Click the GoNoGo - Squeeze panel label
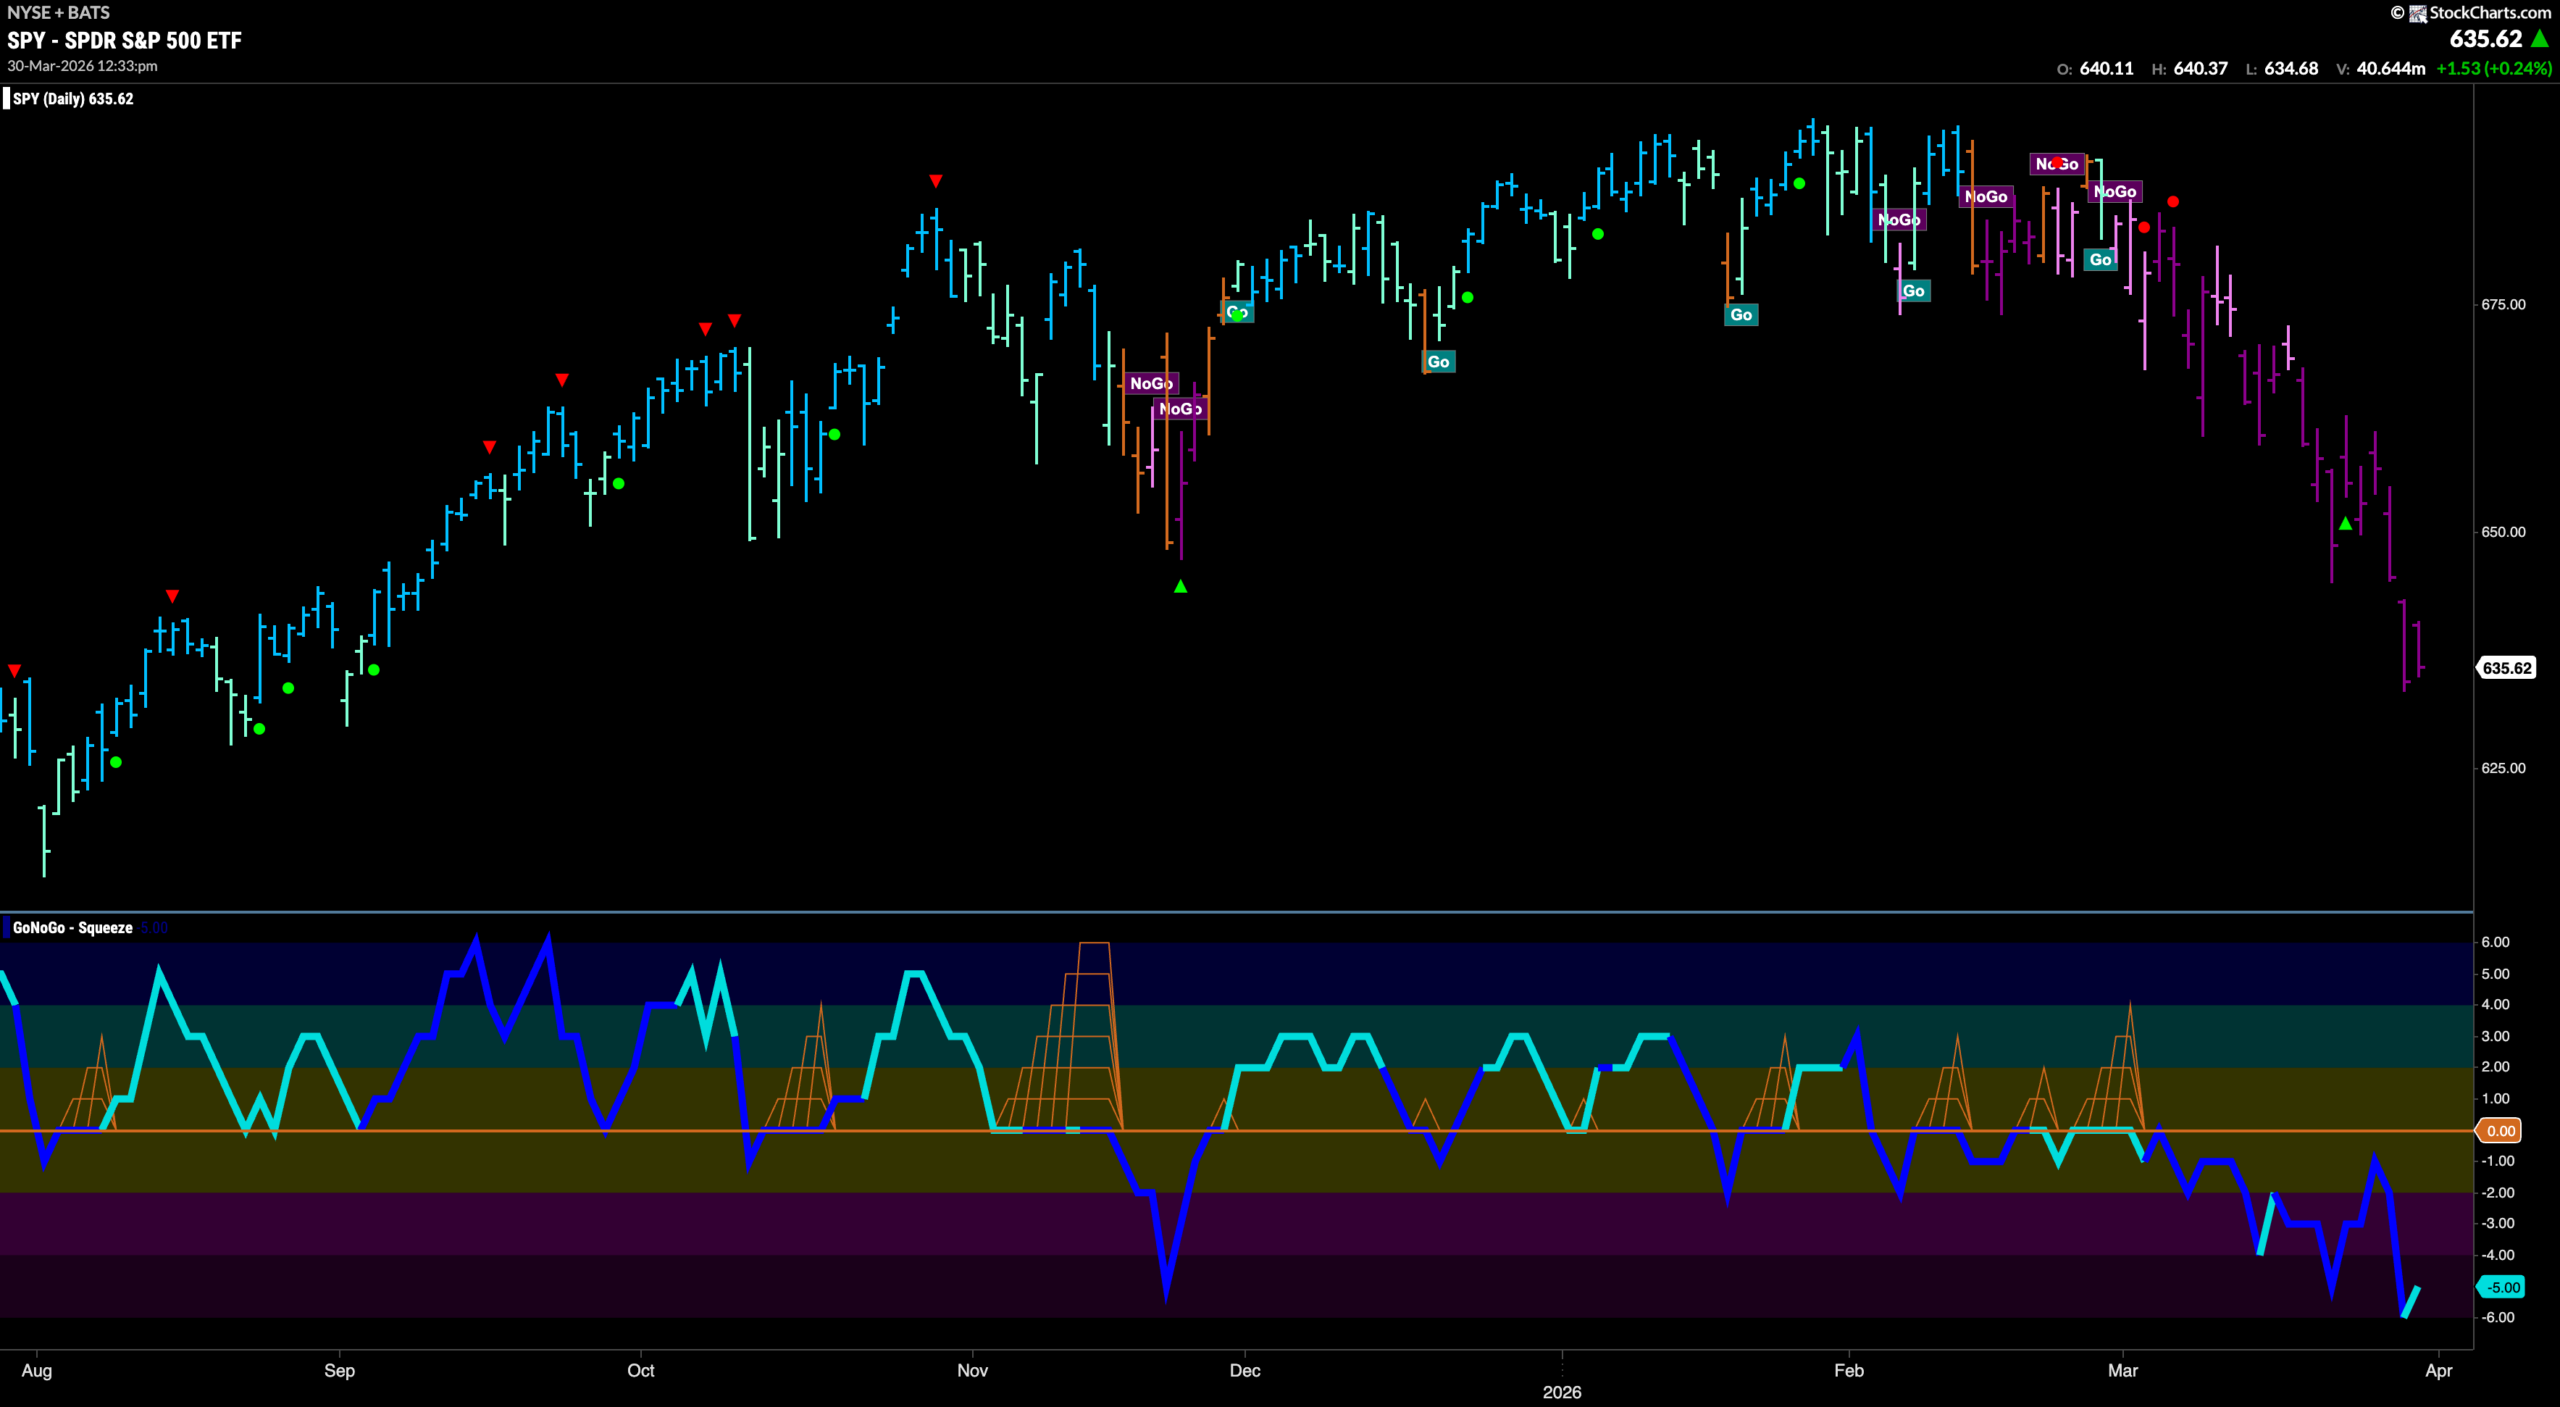The width and height of the screenshot is (2560, 1407). tap(72, 927)
